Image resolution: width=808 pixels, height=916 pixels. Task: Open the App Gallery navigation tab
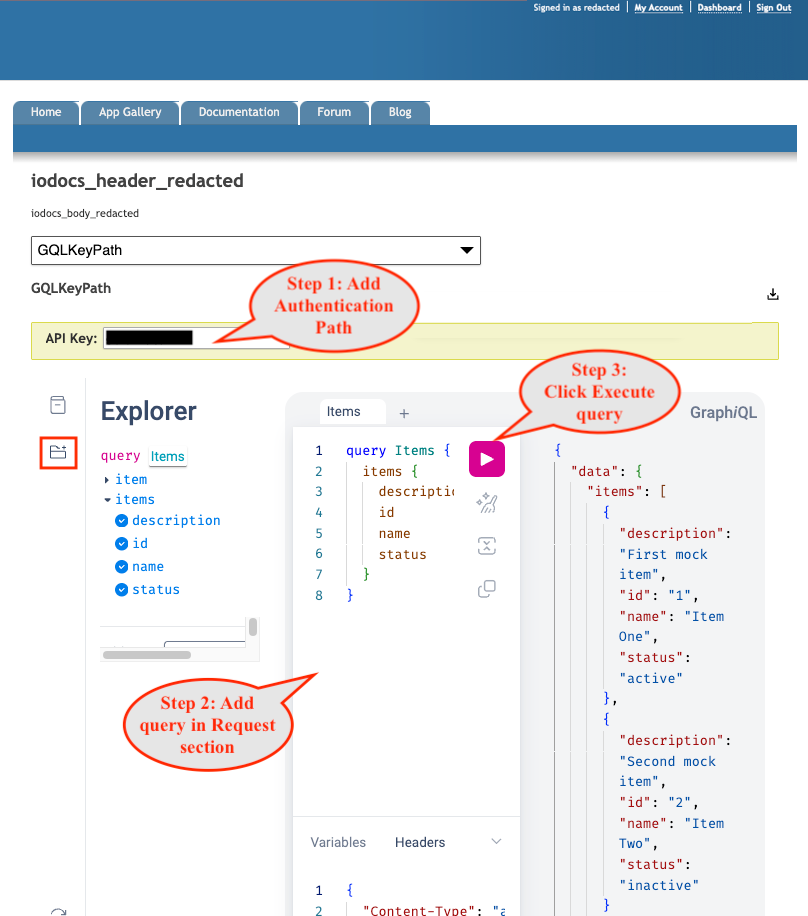[130, 112]
